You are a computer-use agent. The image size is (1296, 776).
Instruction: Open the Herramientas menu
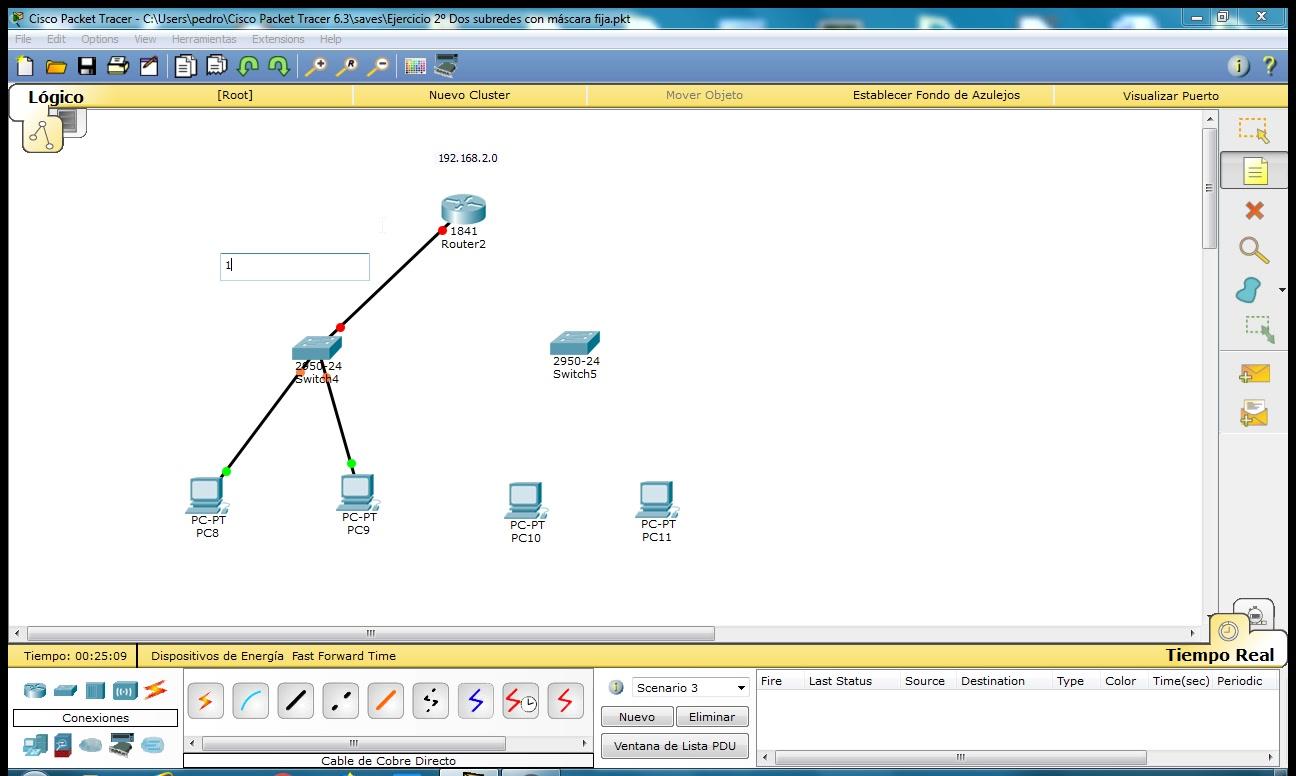pyautogui.click(x=204, y=39)
